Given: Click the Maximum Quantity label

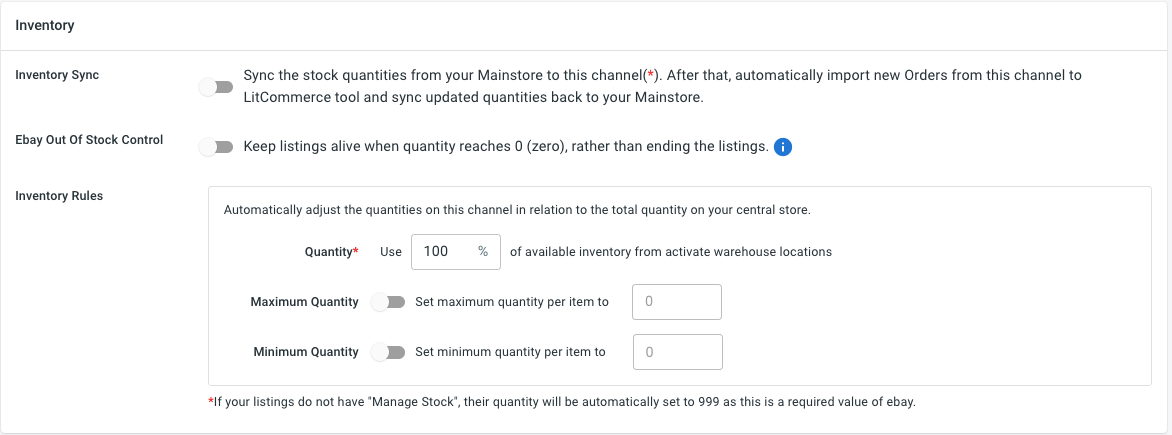Looking at the screenshot, I should (x=304, y=302).
